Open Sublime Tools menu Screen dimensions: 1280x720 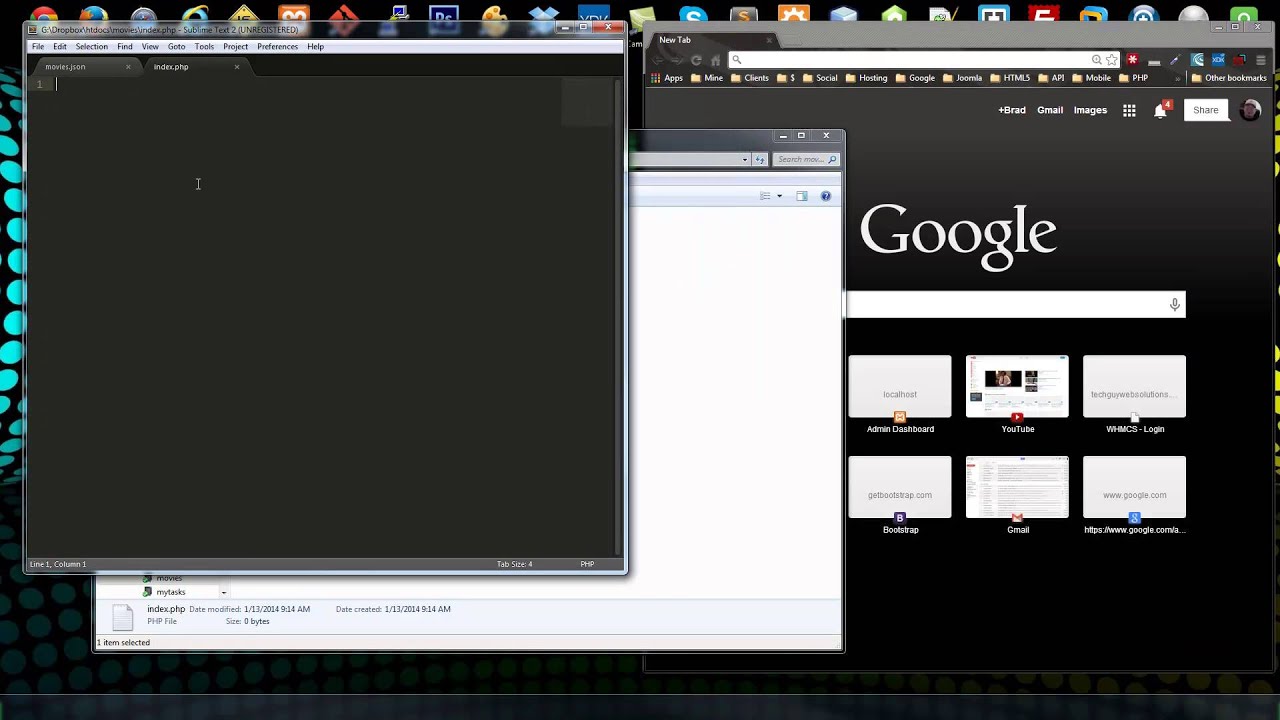pyautogui.click(x=204, y=47)
